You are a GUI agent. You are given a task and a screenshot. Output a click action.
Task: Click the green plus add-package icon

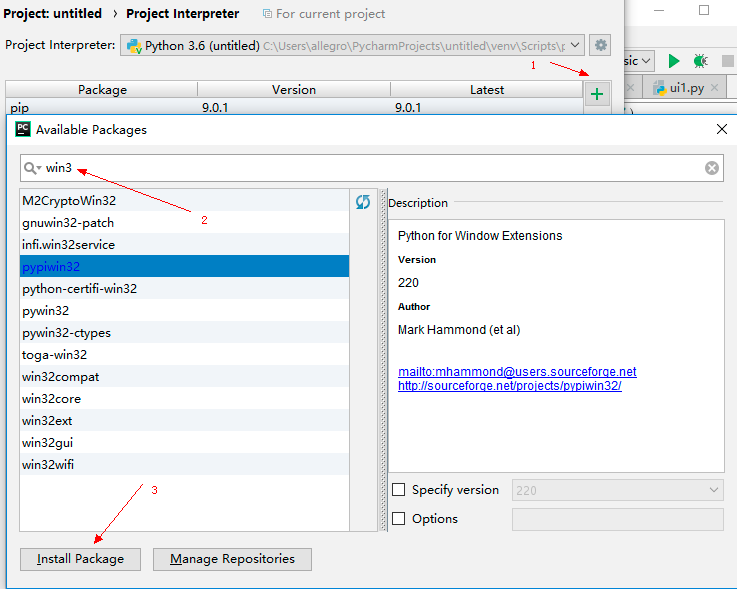tap(597, 94)
